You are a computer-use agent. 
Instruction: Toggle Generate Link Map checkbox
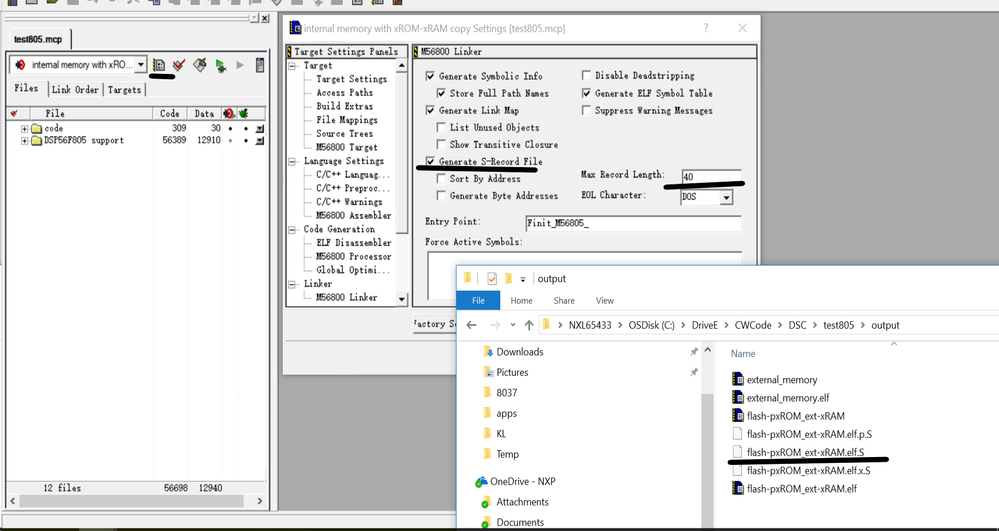[x=431, y=110]
